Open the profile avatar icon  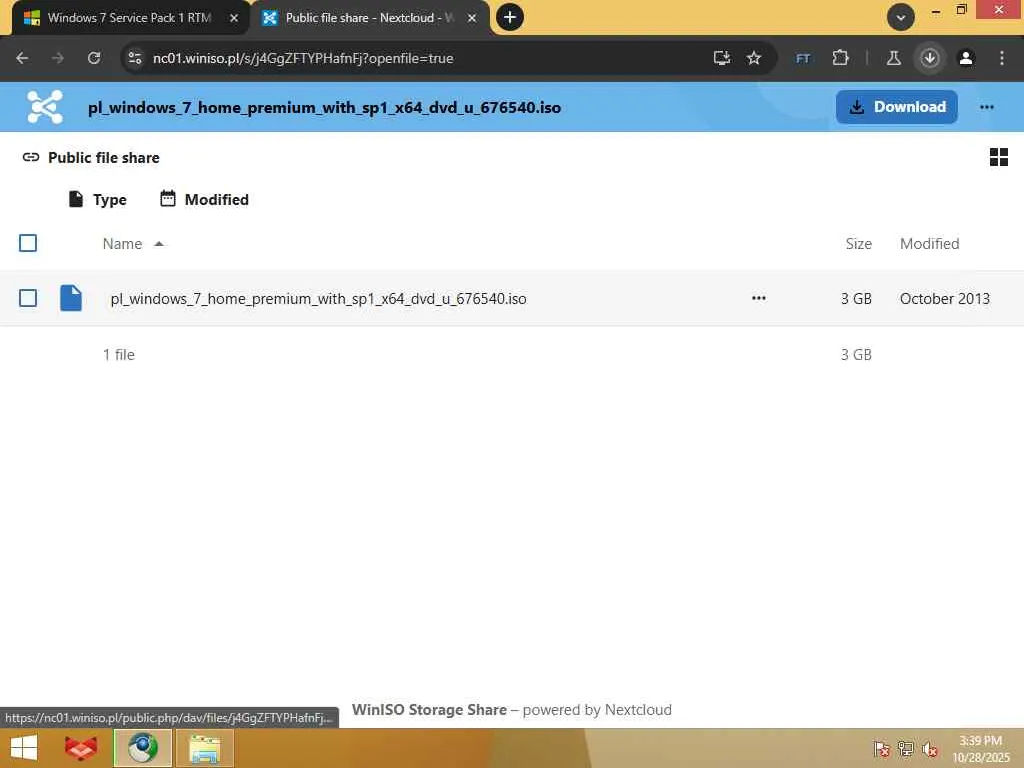(x=966, y=58)
